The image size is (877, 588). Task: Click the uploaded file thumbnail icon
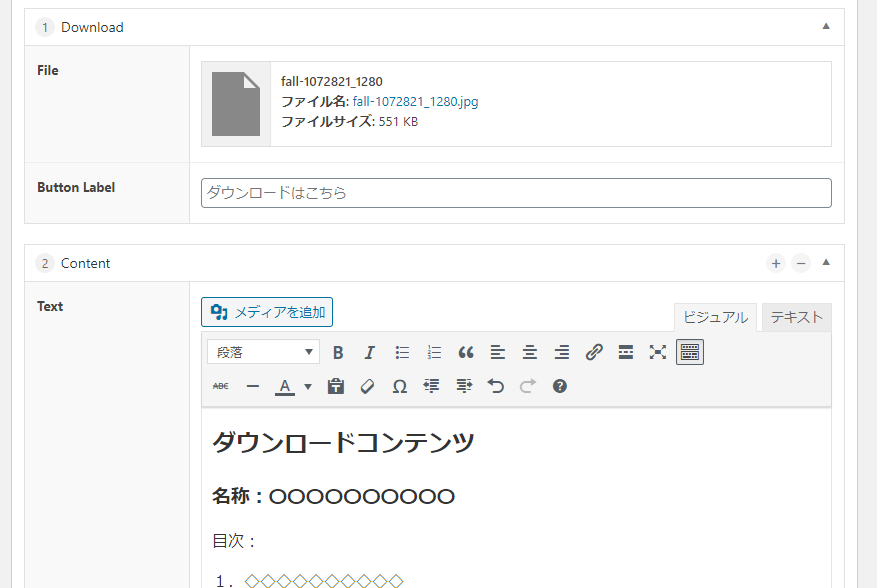[x=236, y=104]
